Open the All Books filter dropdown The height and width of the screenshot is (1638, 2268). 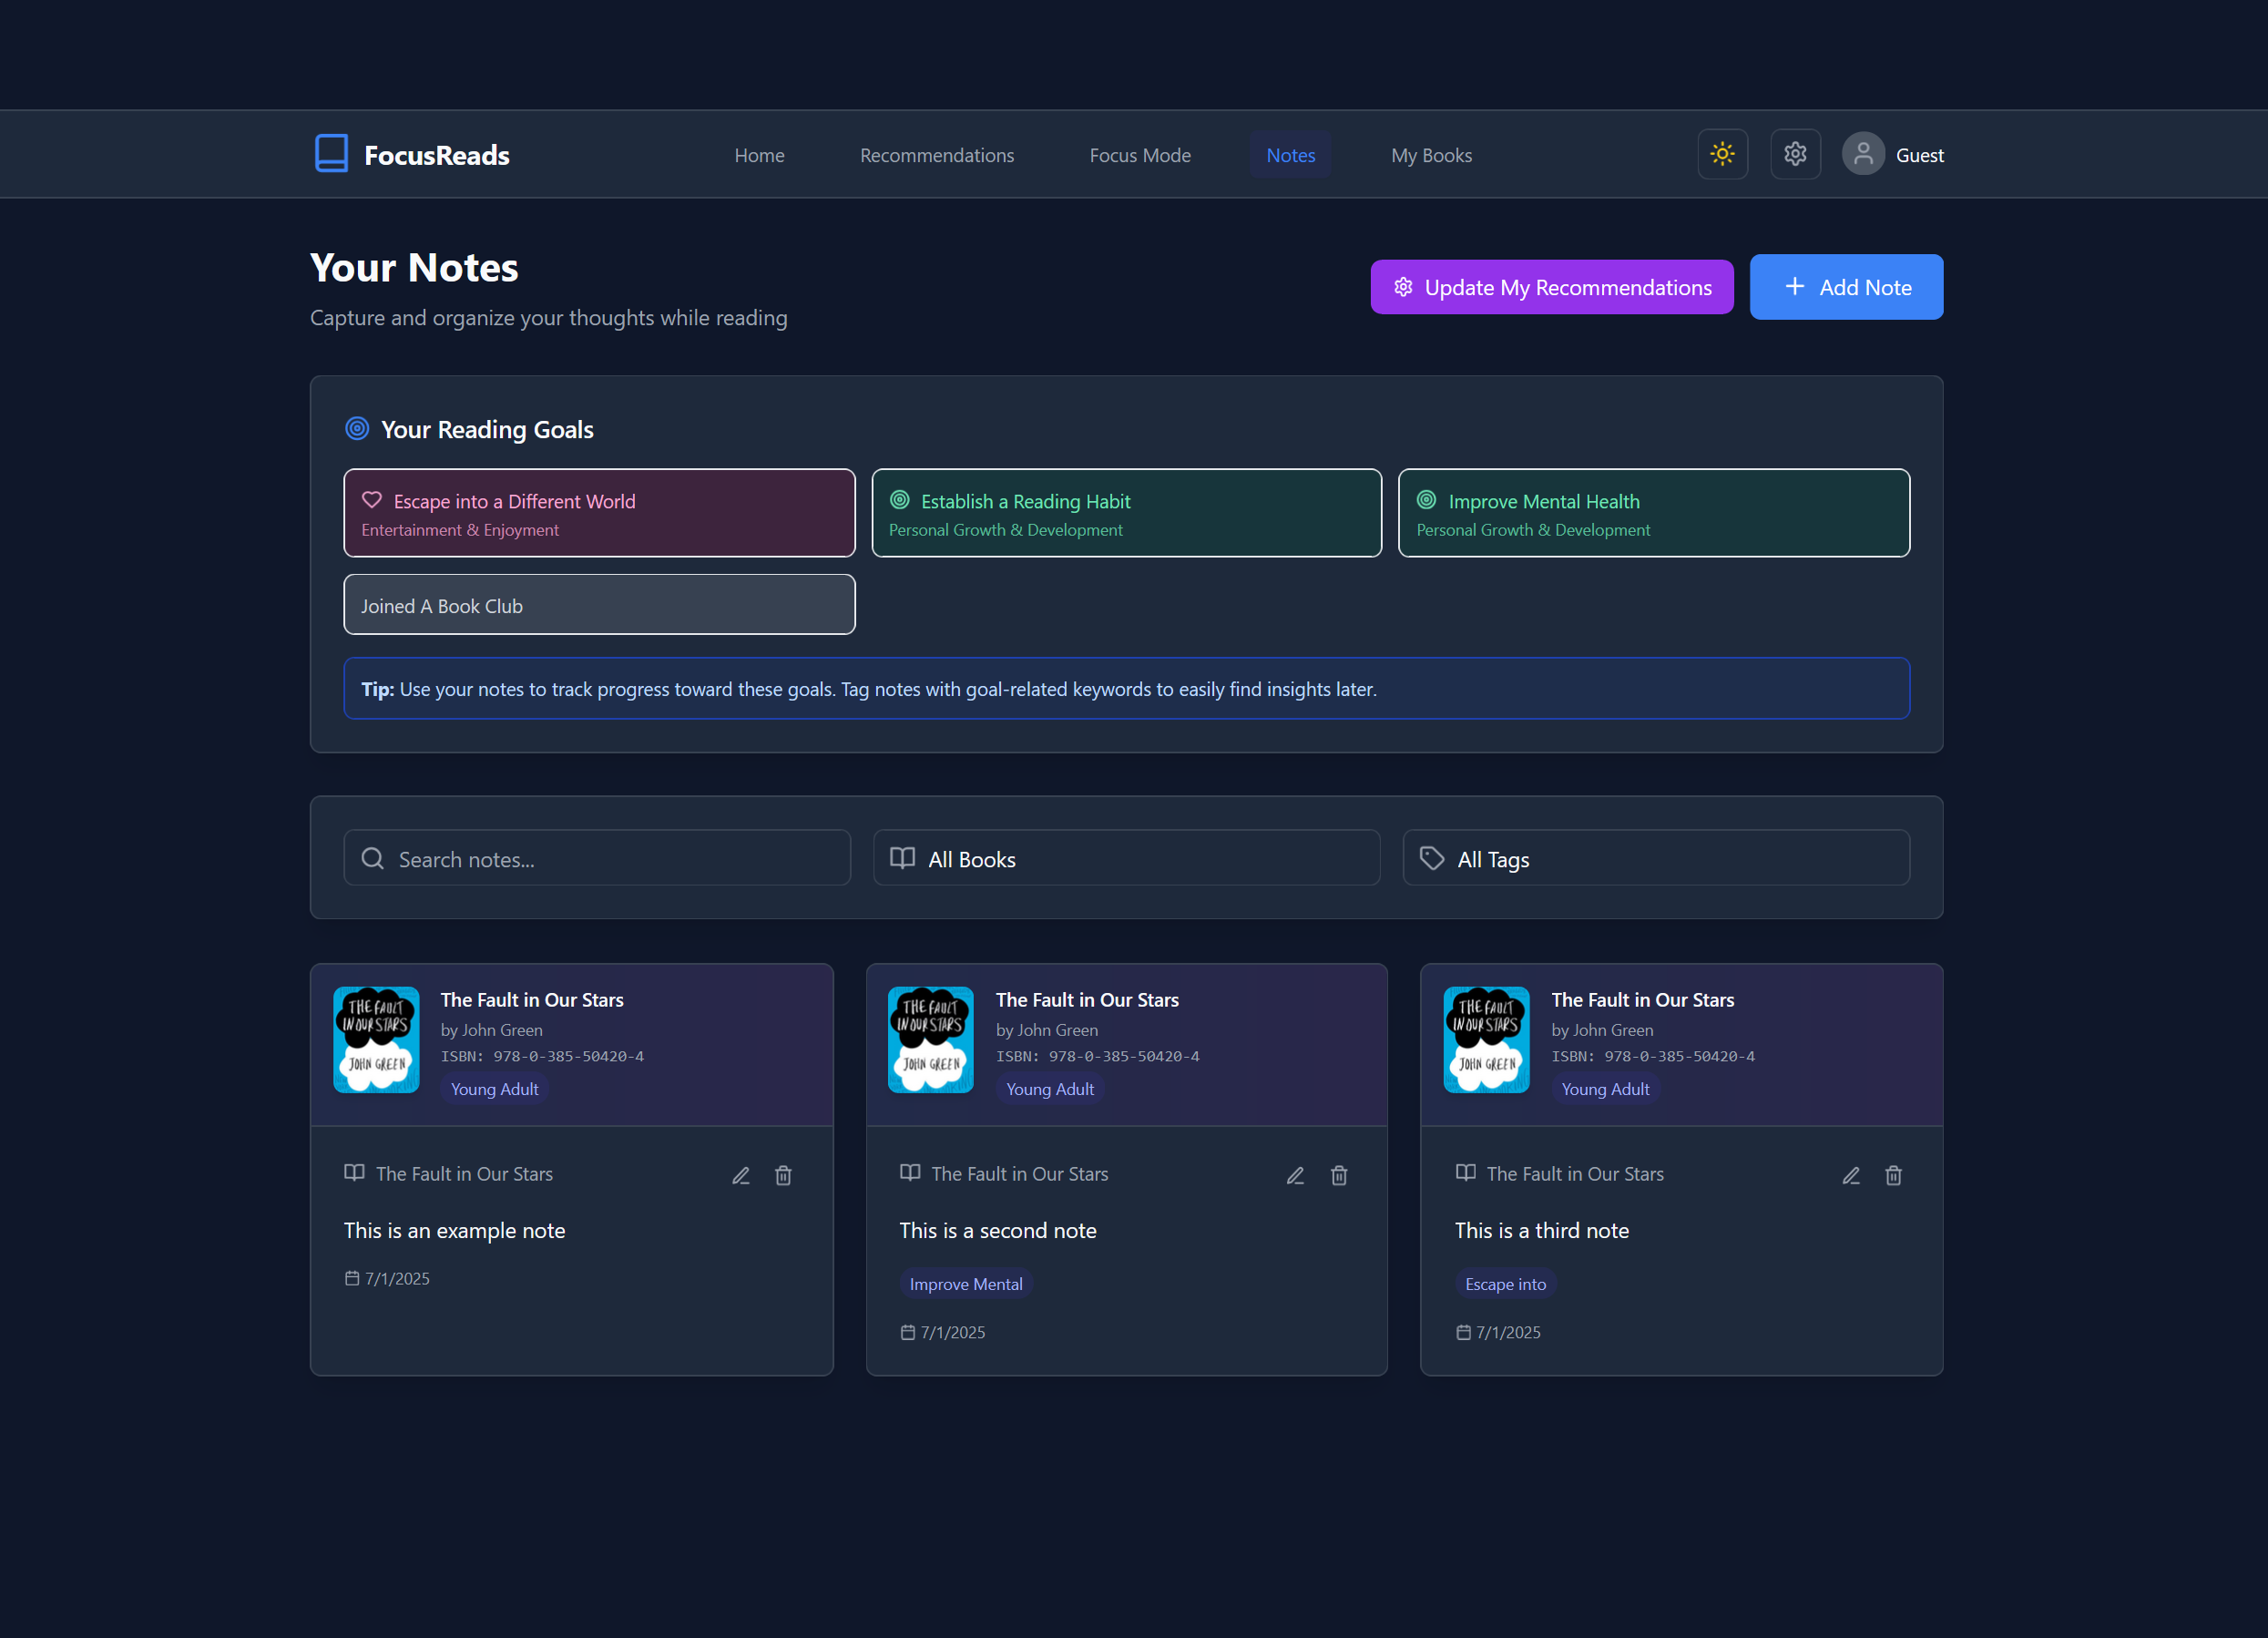(1126, 858)
